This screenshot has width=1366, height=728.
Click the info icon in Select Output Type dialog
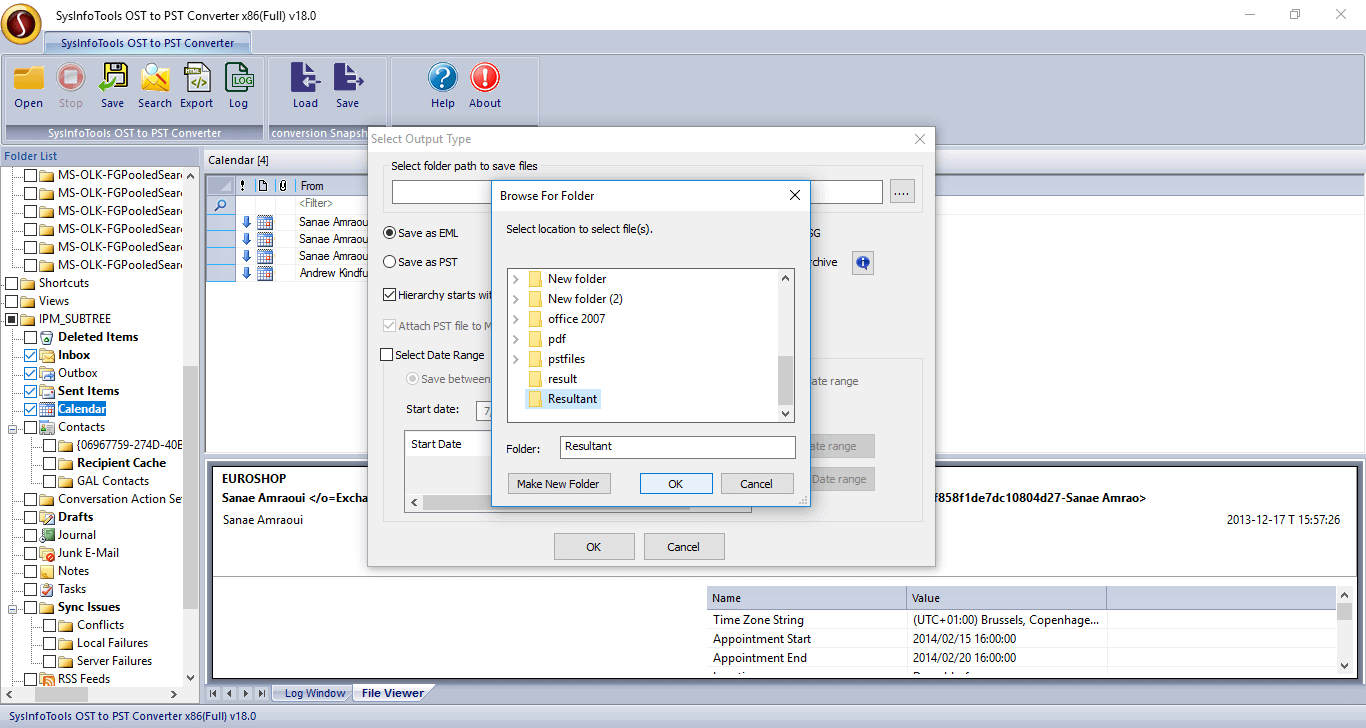click(x=862, y=263)
